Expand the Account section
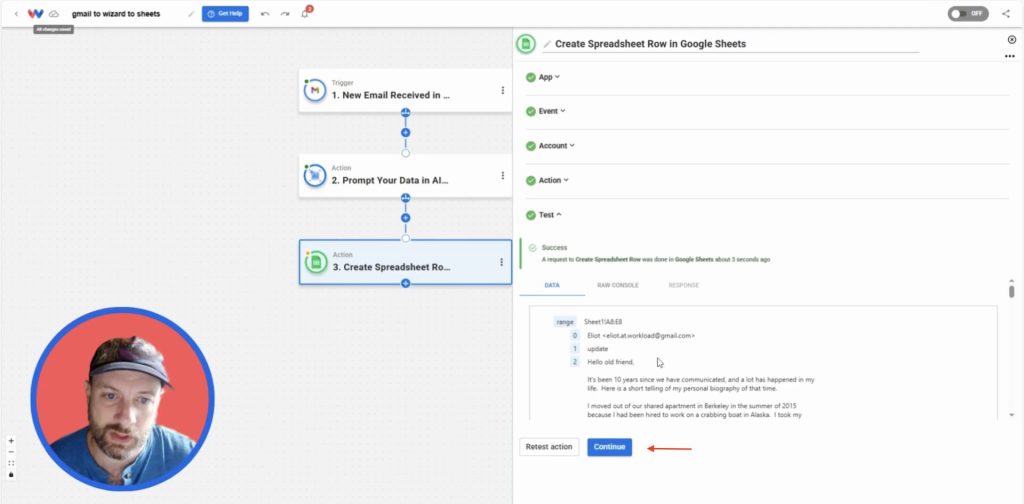1024x504 pixels. coord(556,146)
